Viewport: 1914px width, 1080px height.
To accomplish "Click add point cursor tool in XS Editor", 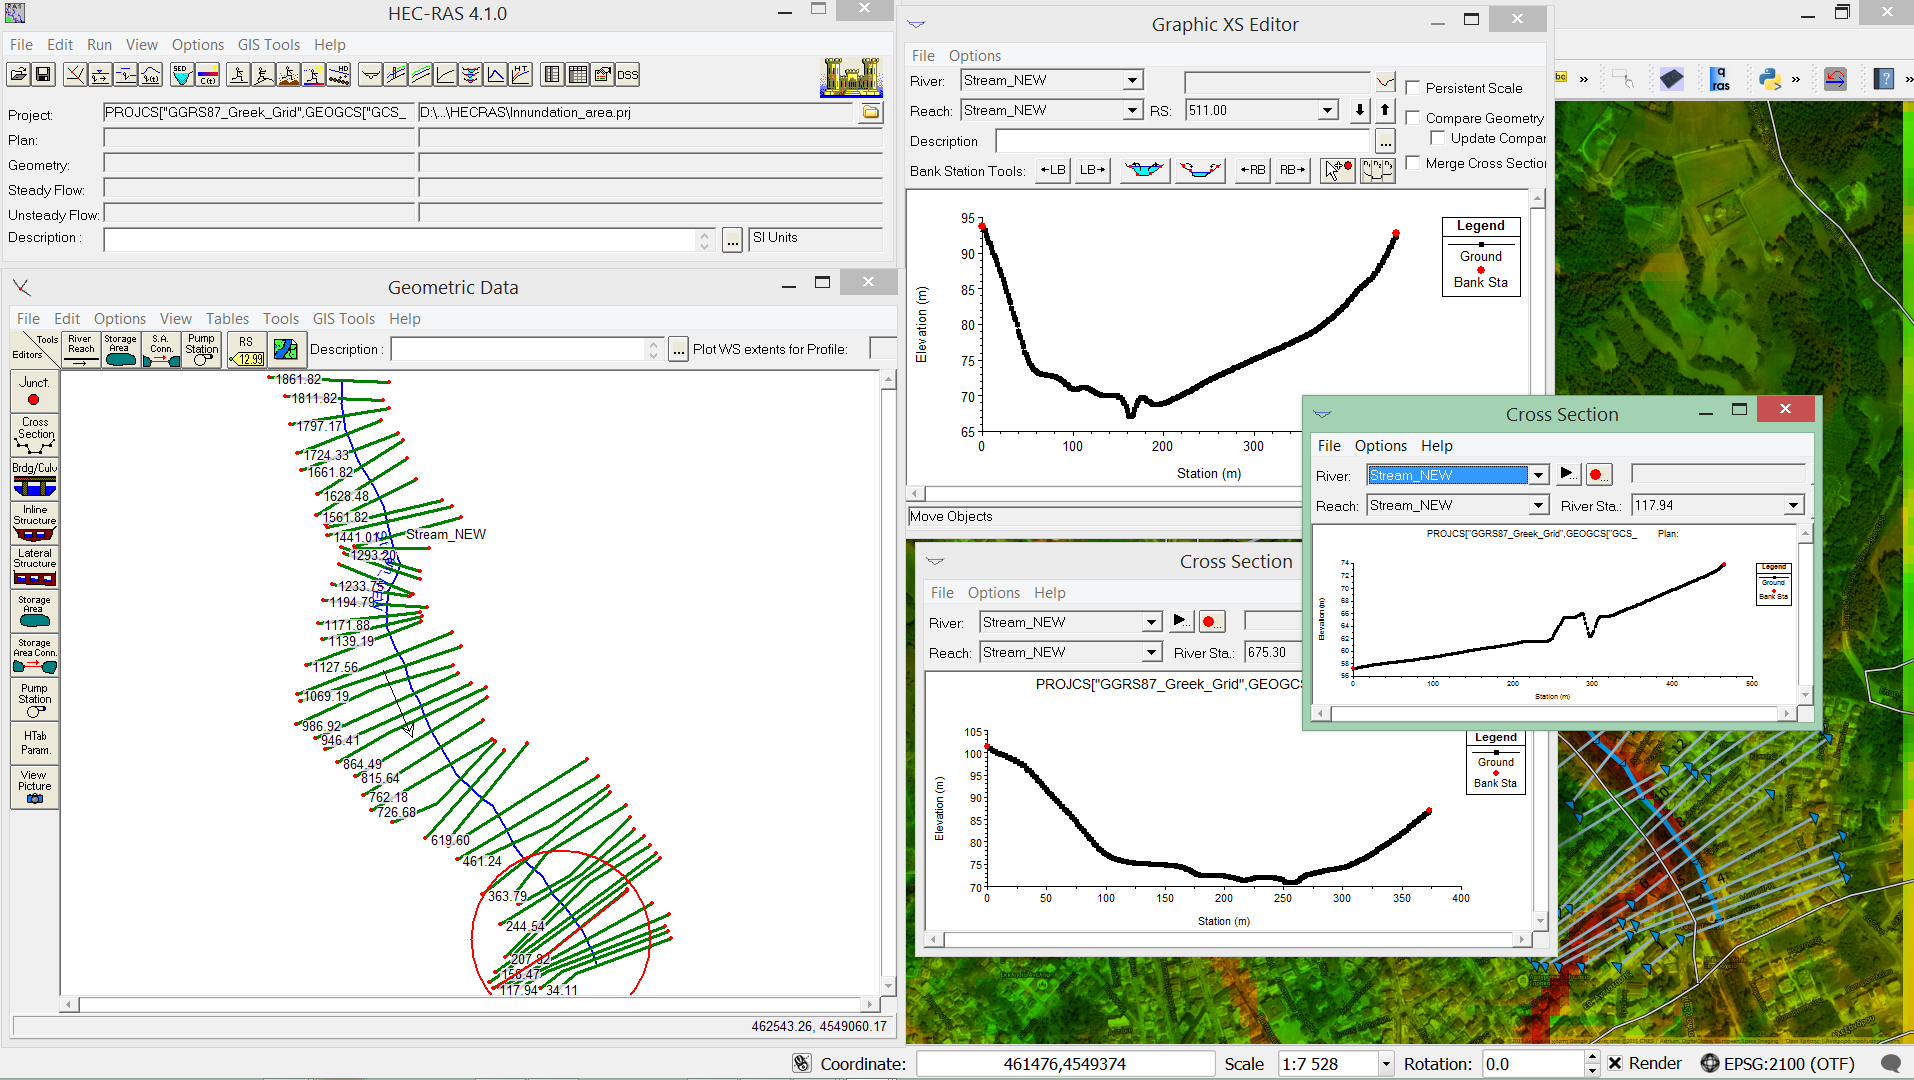I will tap(1337, 170).
